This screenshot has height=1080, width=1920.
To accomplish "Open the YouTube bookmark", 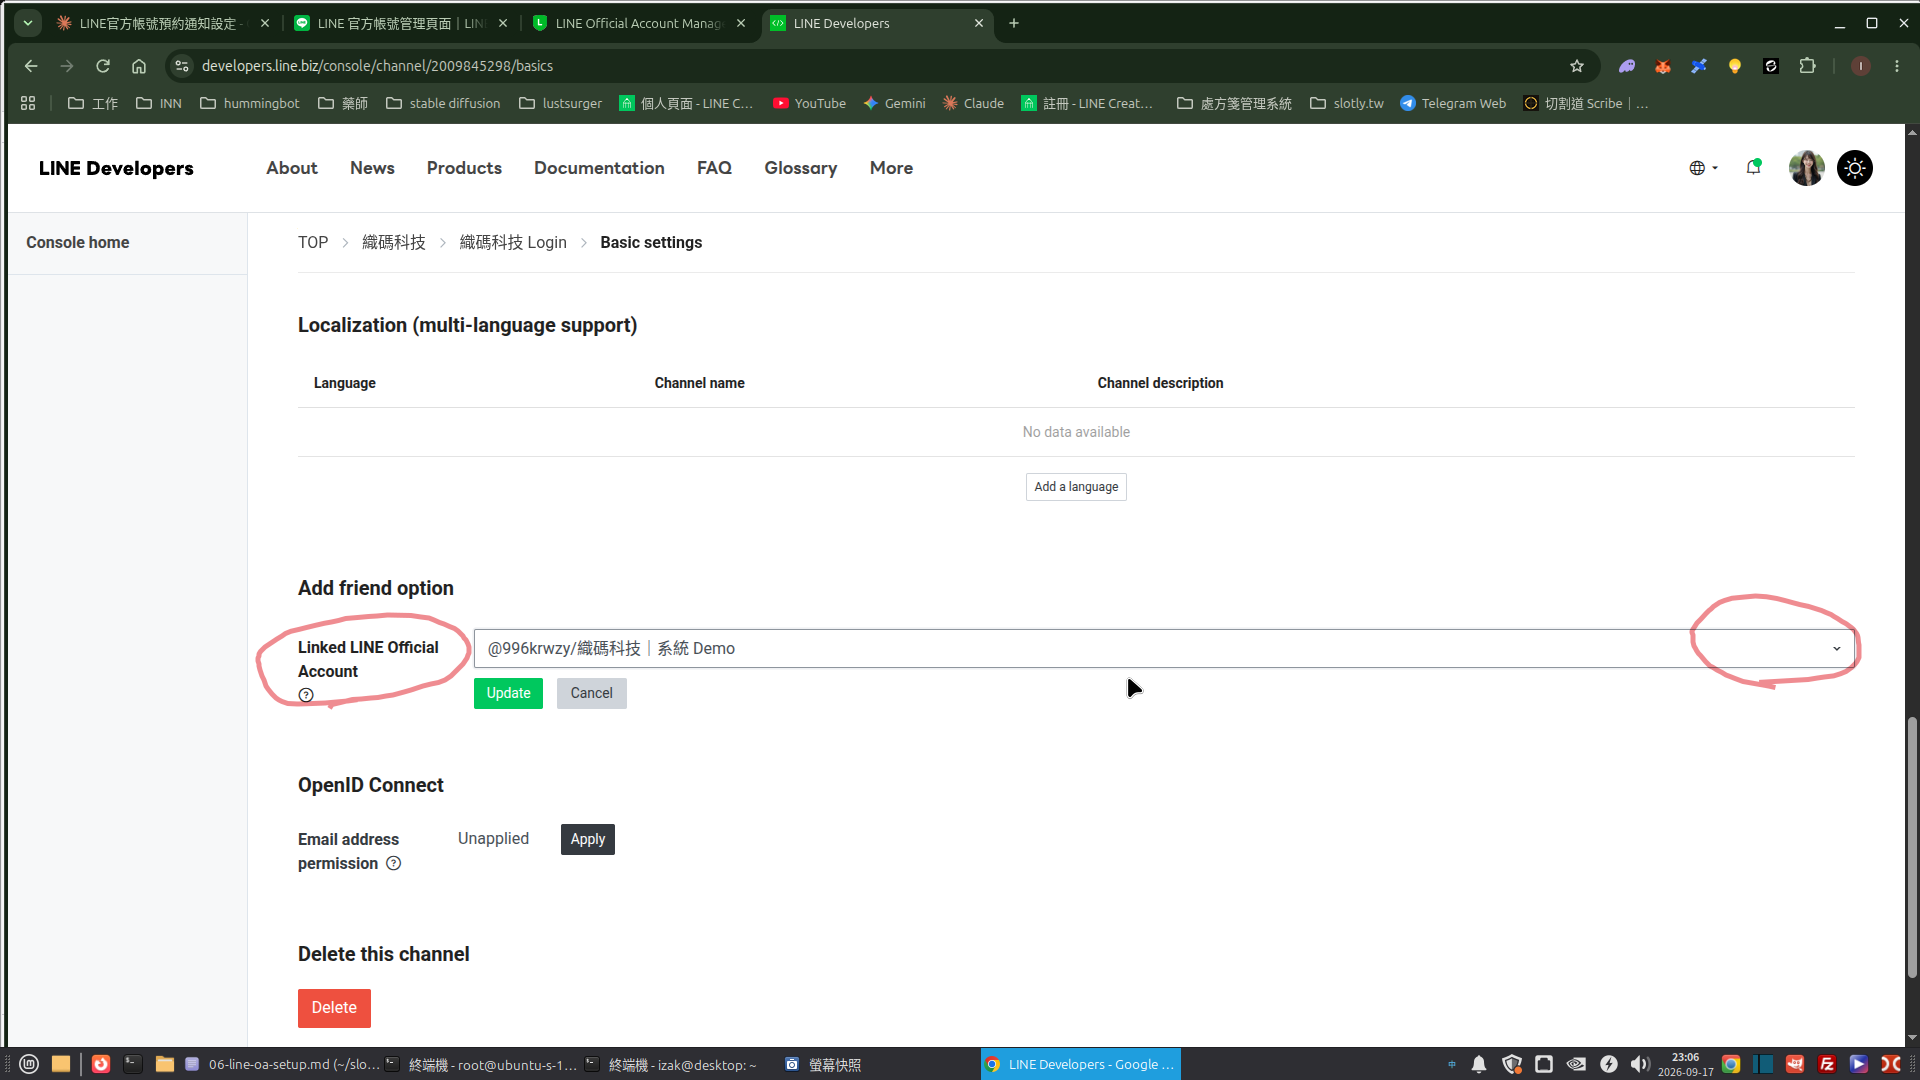I will (x=809, y=103).
